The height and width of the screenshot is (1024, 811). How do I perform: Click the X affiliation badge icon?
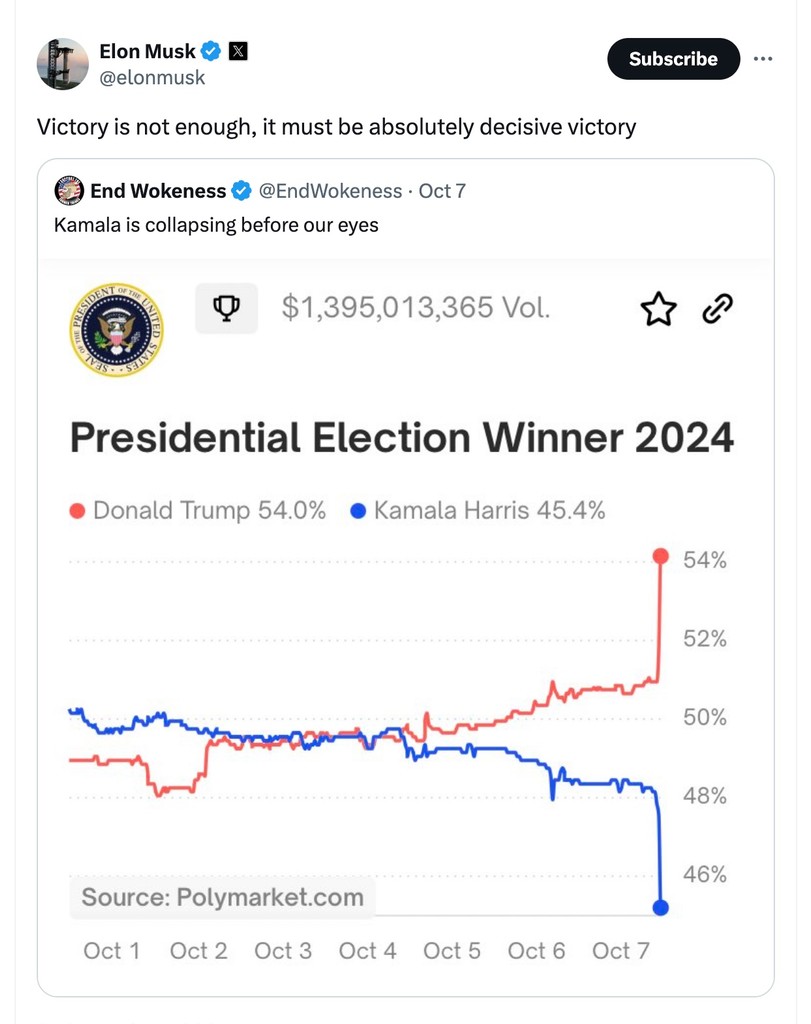point(238,51)
